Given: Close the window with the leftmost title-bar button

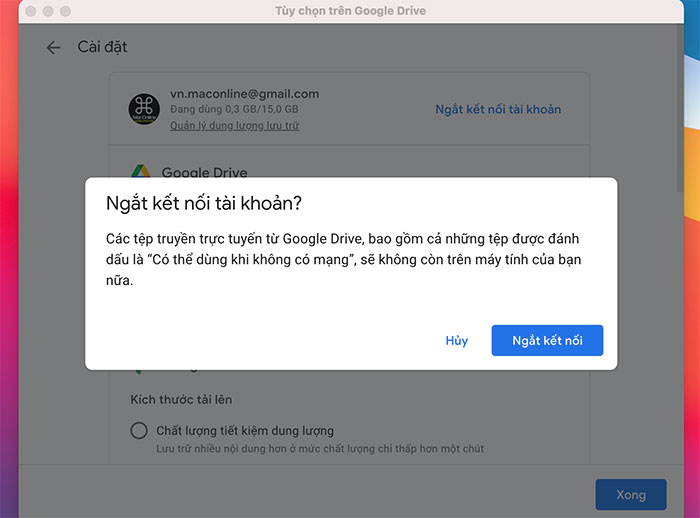Looking at the screenshot, I should click(31, 11).
